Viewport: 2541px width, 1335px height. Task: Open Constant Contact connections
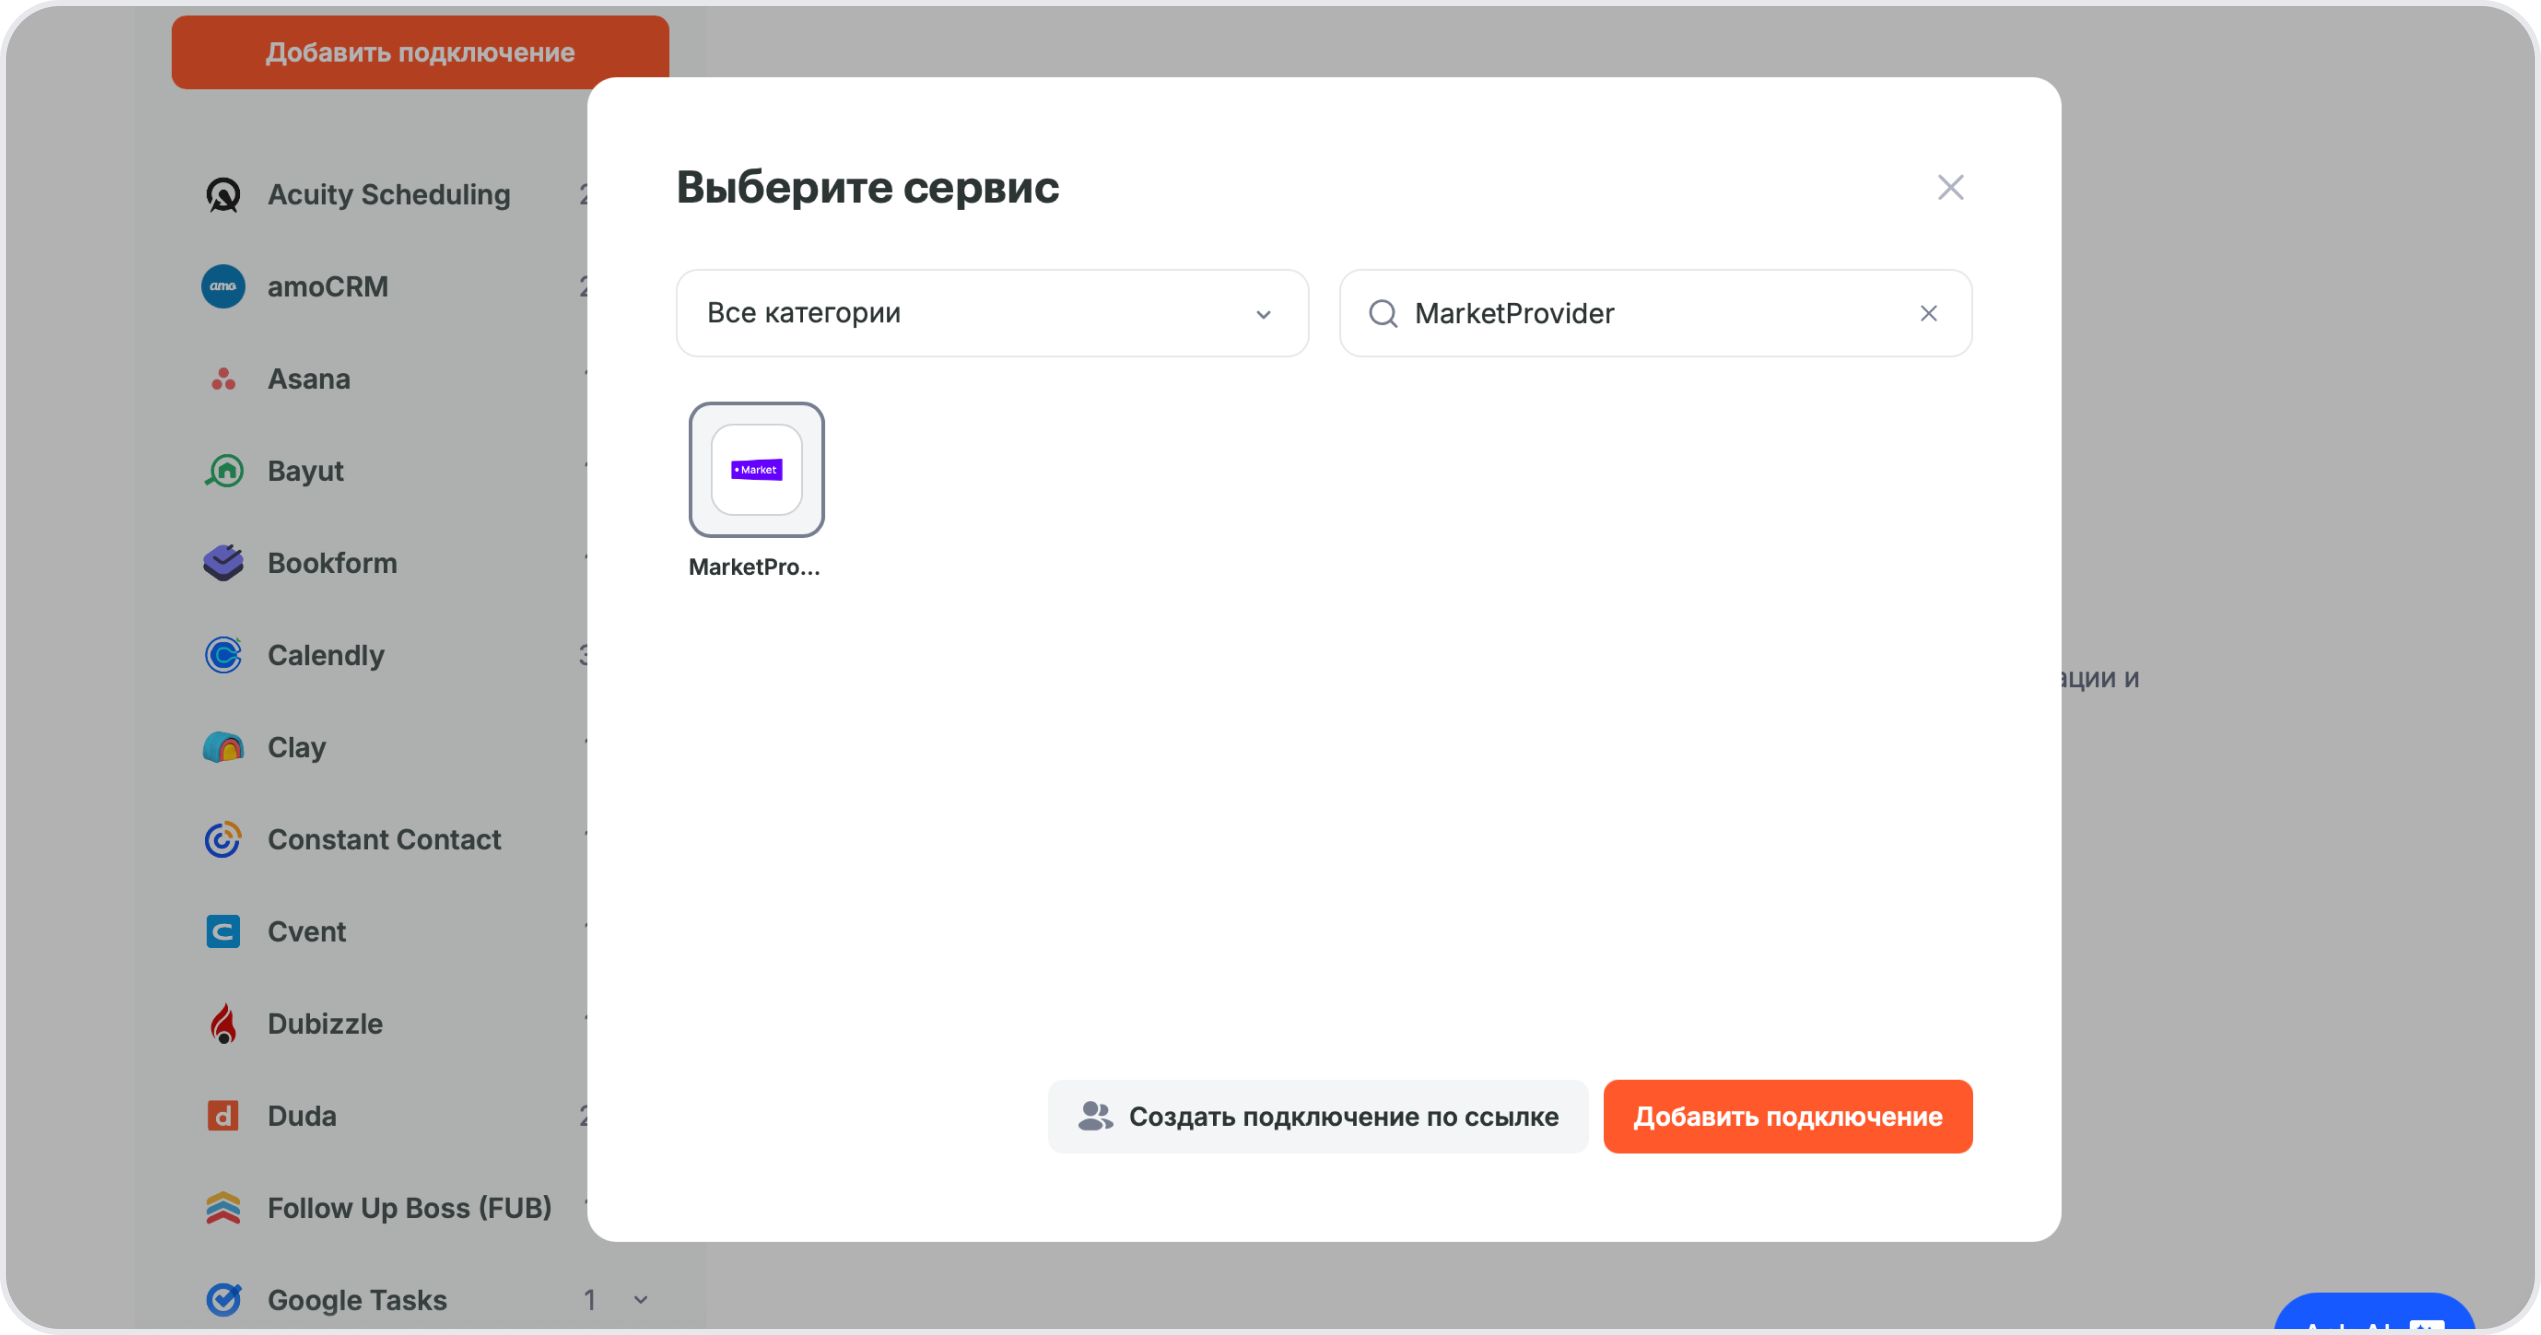tap(383, 839)
